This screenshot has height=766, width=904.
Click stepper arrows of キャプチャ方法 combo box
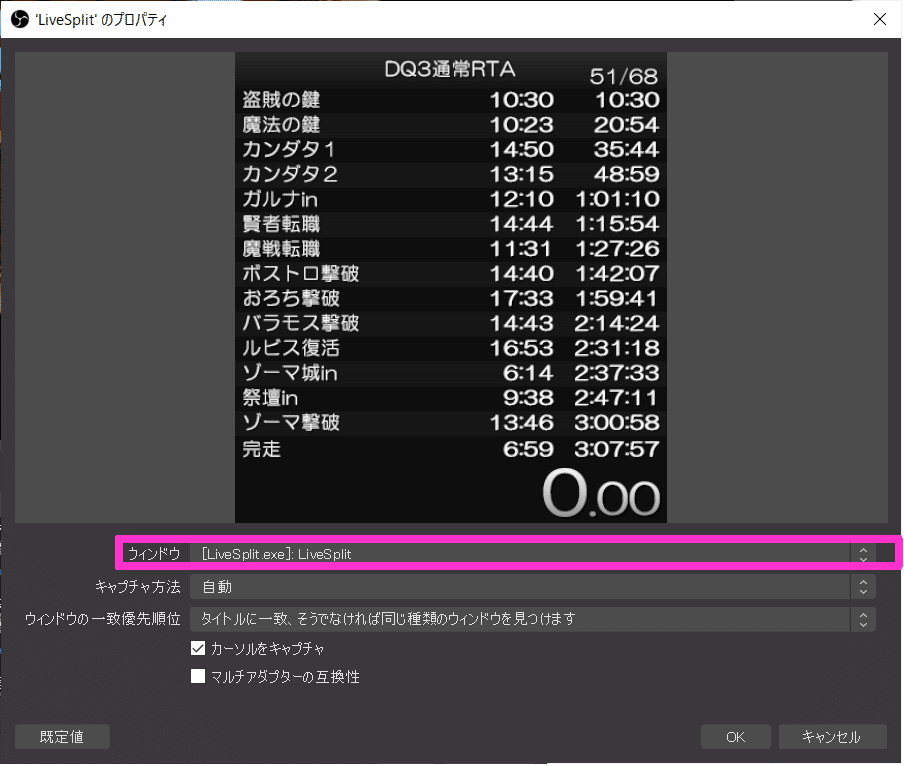pos(863,587)
